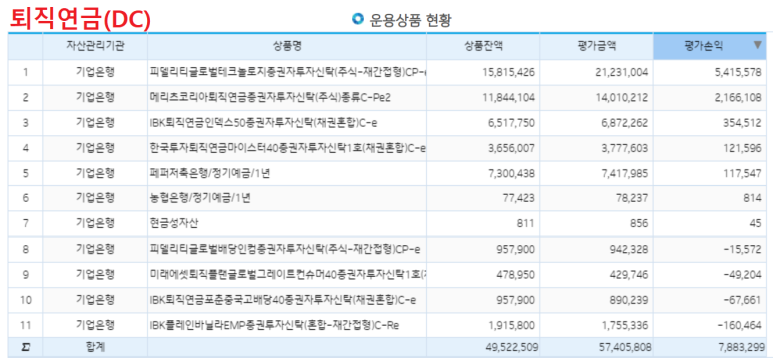Click loss value -160,464

(x=740, y=325)
